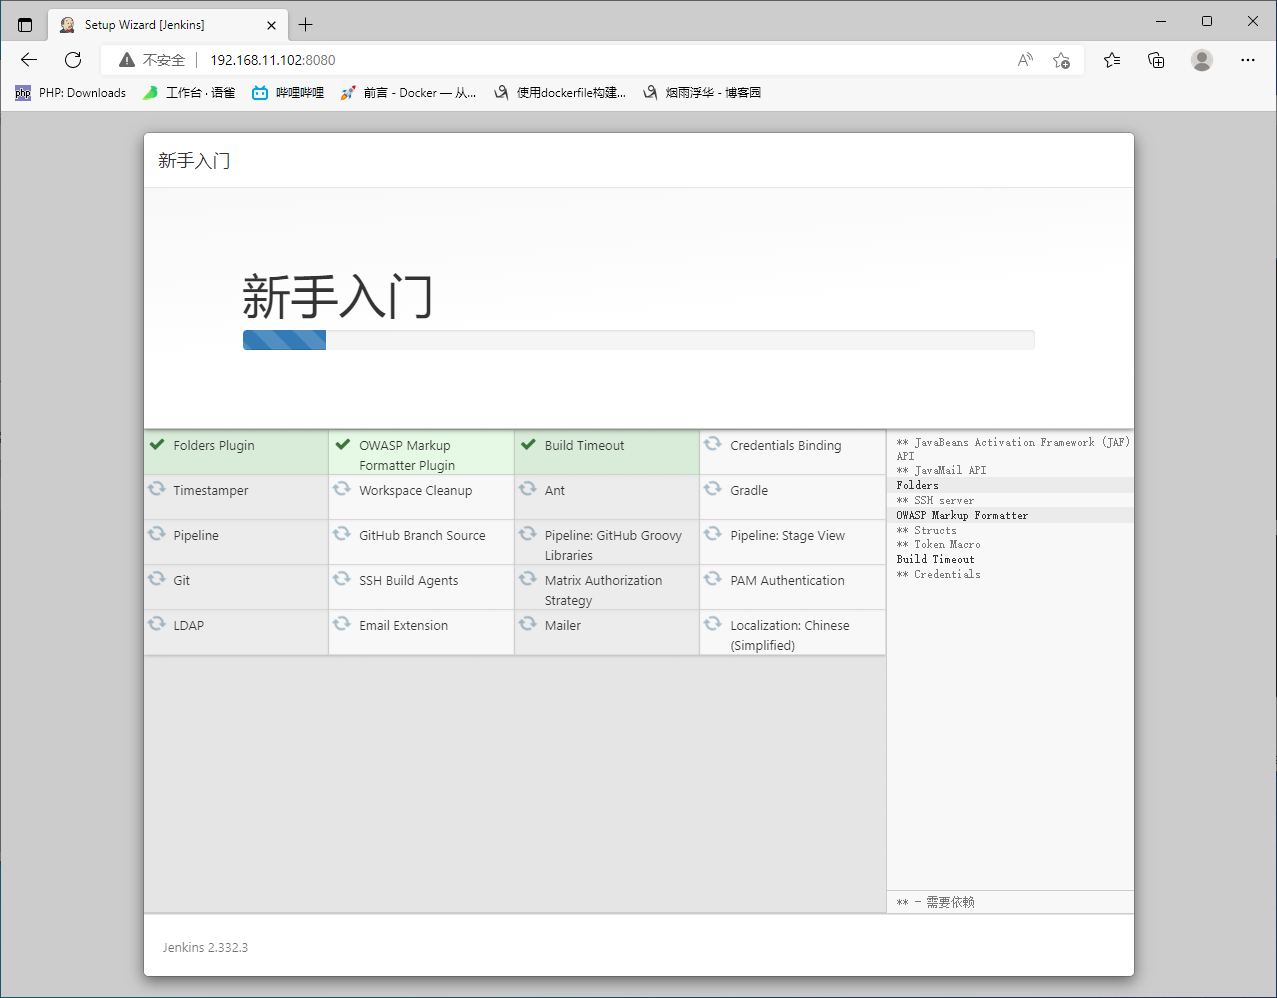Click the pending icon for Git
This screenshot has width=1277, height=998.
[x=157, y=579]
